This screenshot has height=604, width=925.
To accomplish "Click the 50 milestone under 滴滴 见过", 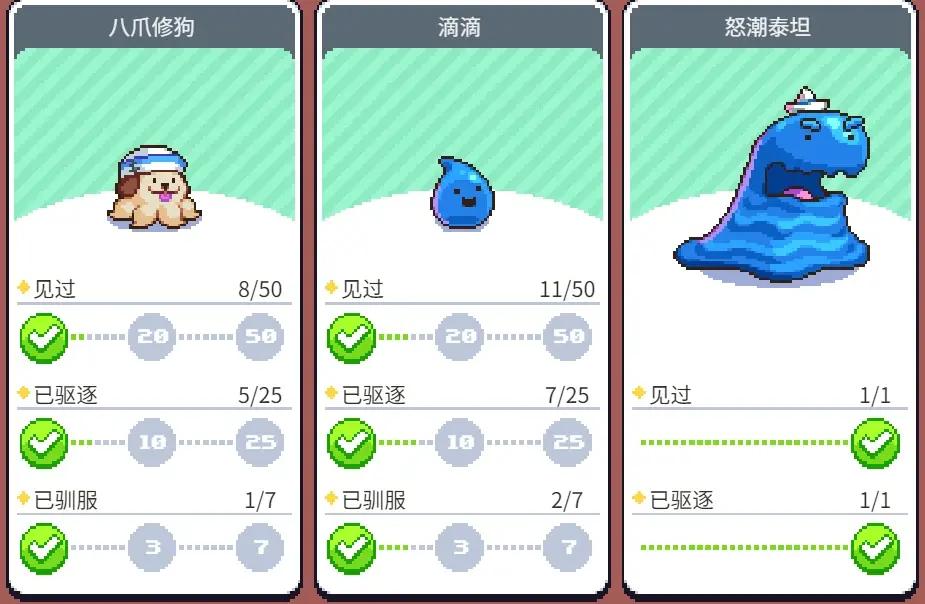I will pos(568,336).
